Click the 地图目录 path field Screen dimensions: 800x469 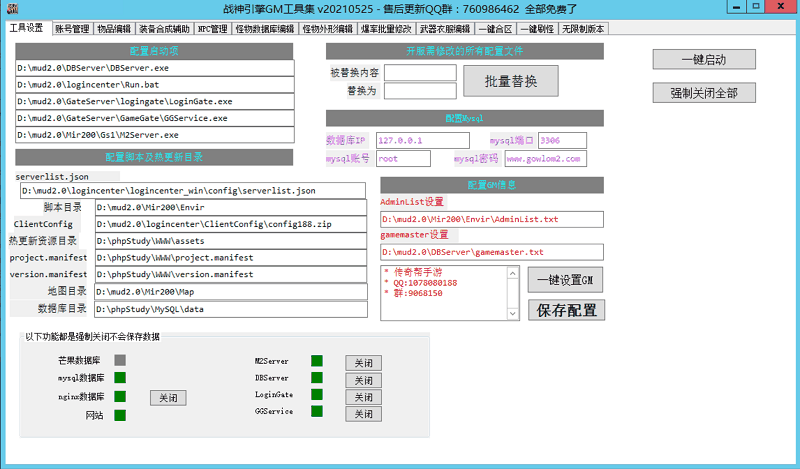(x=231, y=292)
